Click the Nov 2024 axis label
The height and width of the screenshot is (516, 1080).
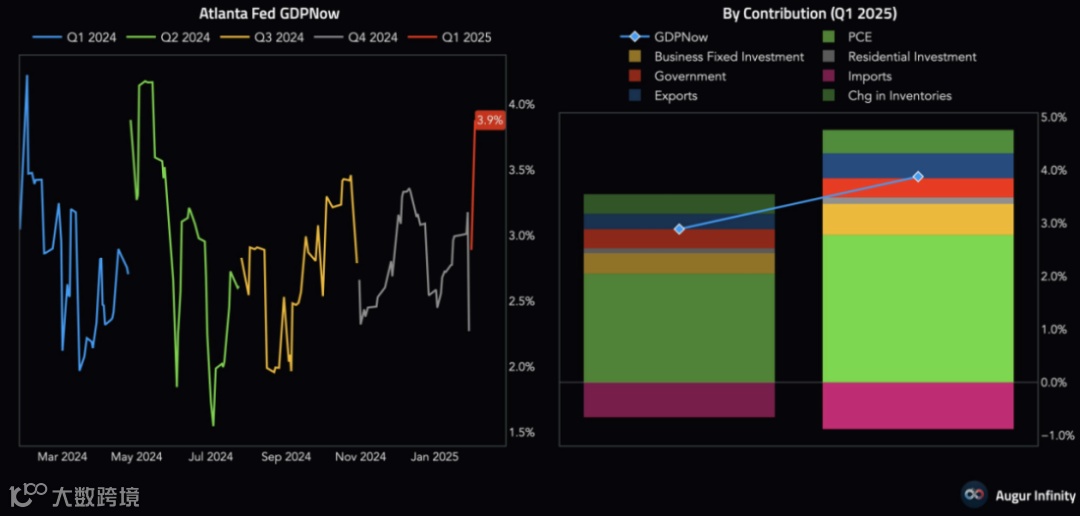[x=360, y=457]
